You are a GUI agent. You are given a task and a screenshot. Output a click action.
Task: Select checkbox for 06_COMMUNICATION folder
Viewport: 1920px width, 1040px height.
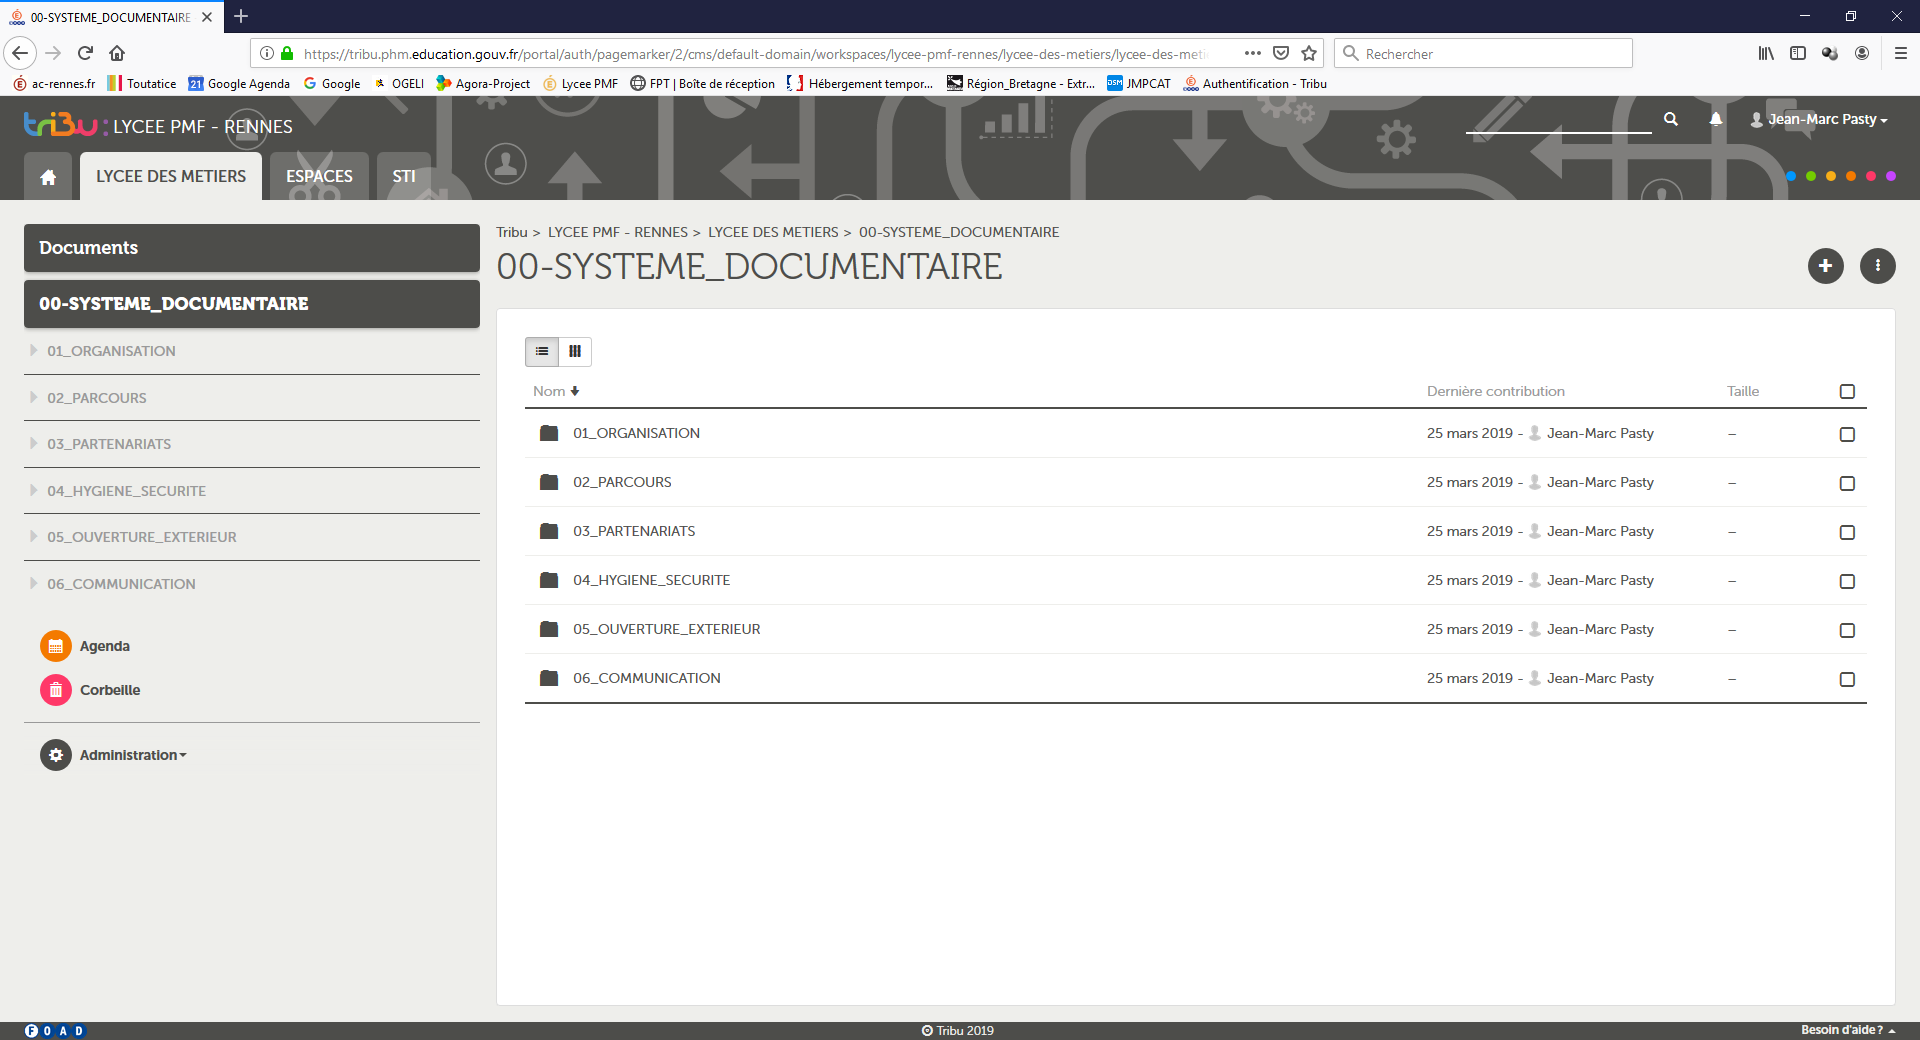[1847, 679]
